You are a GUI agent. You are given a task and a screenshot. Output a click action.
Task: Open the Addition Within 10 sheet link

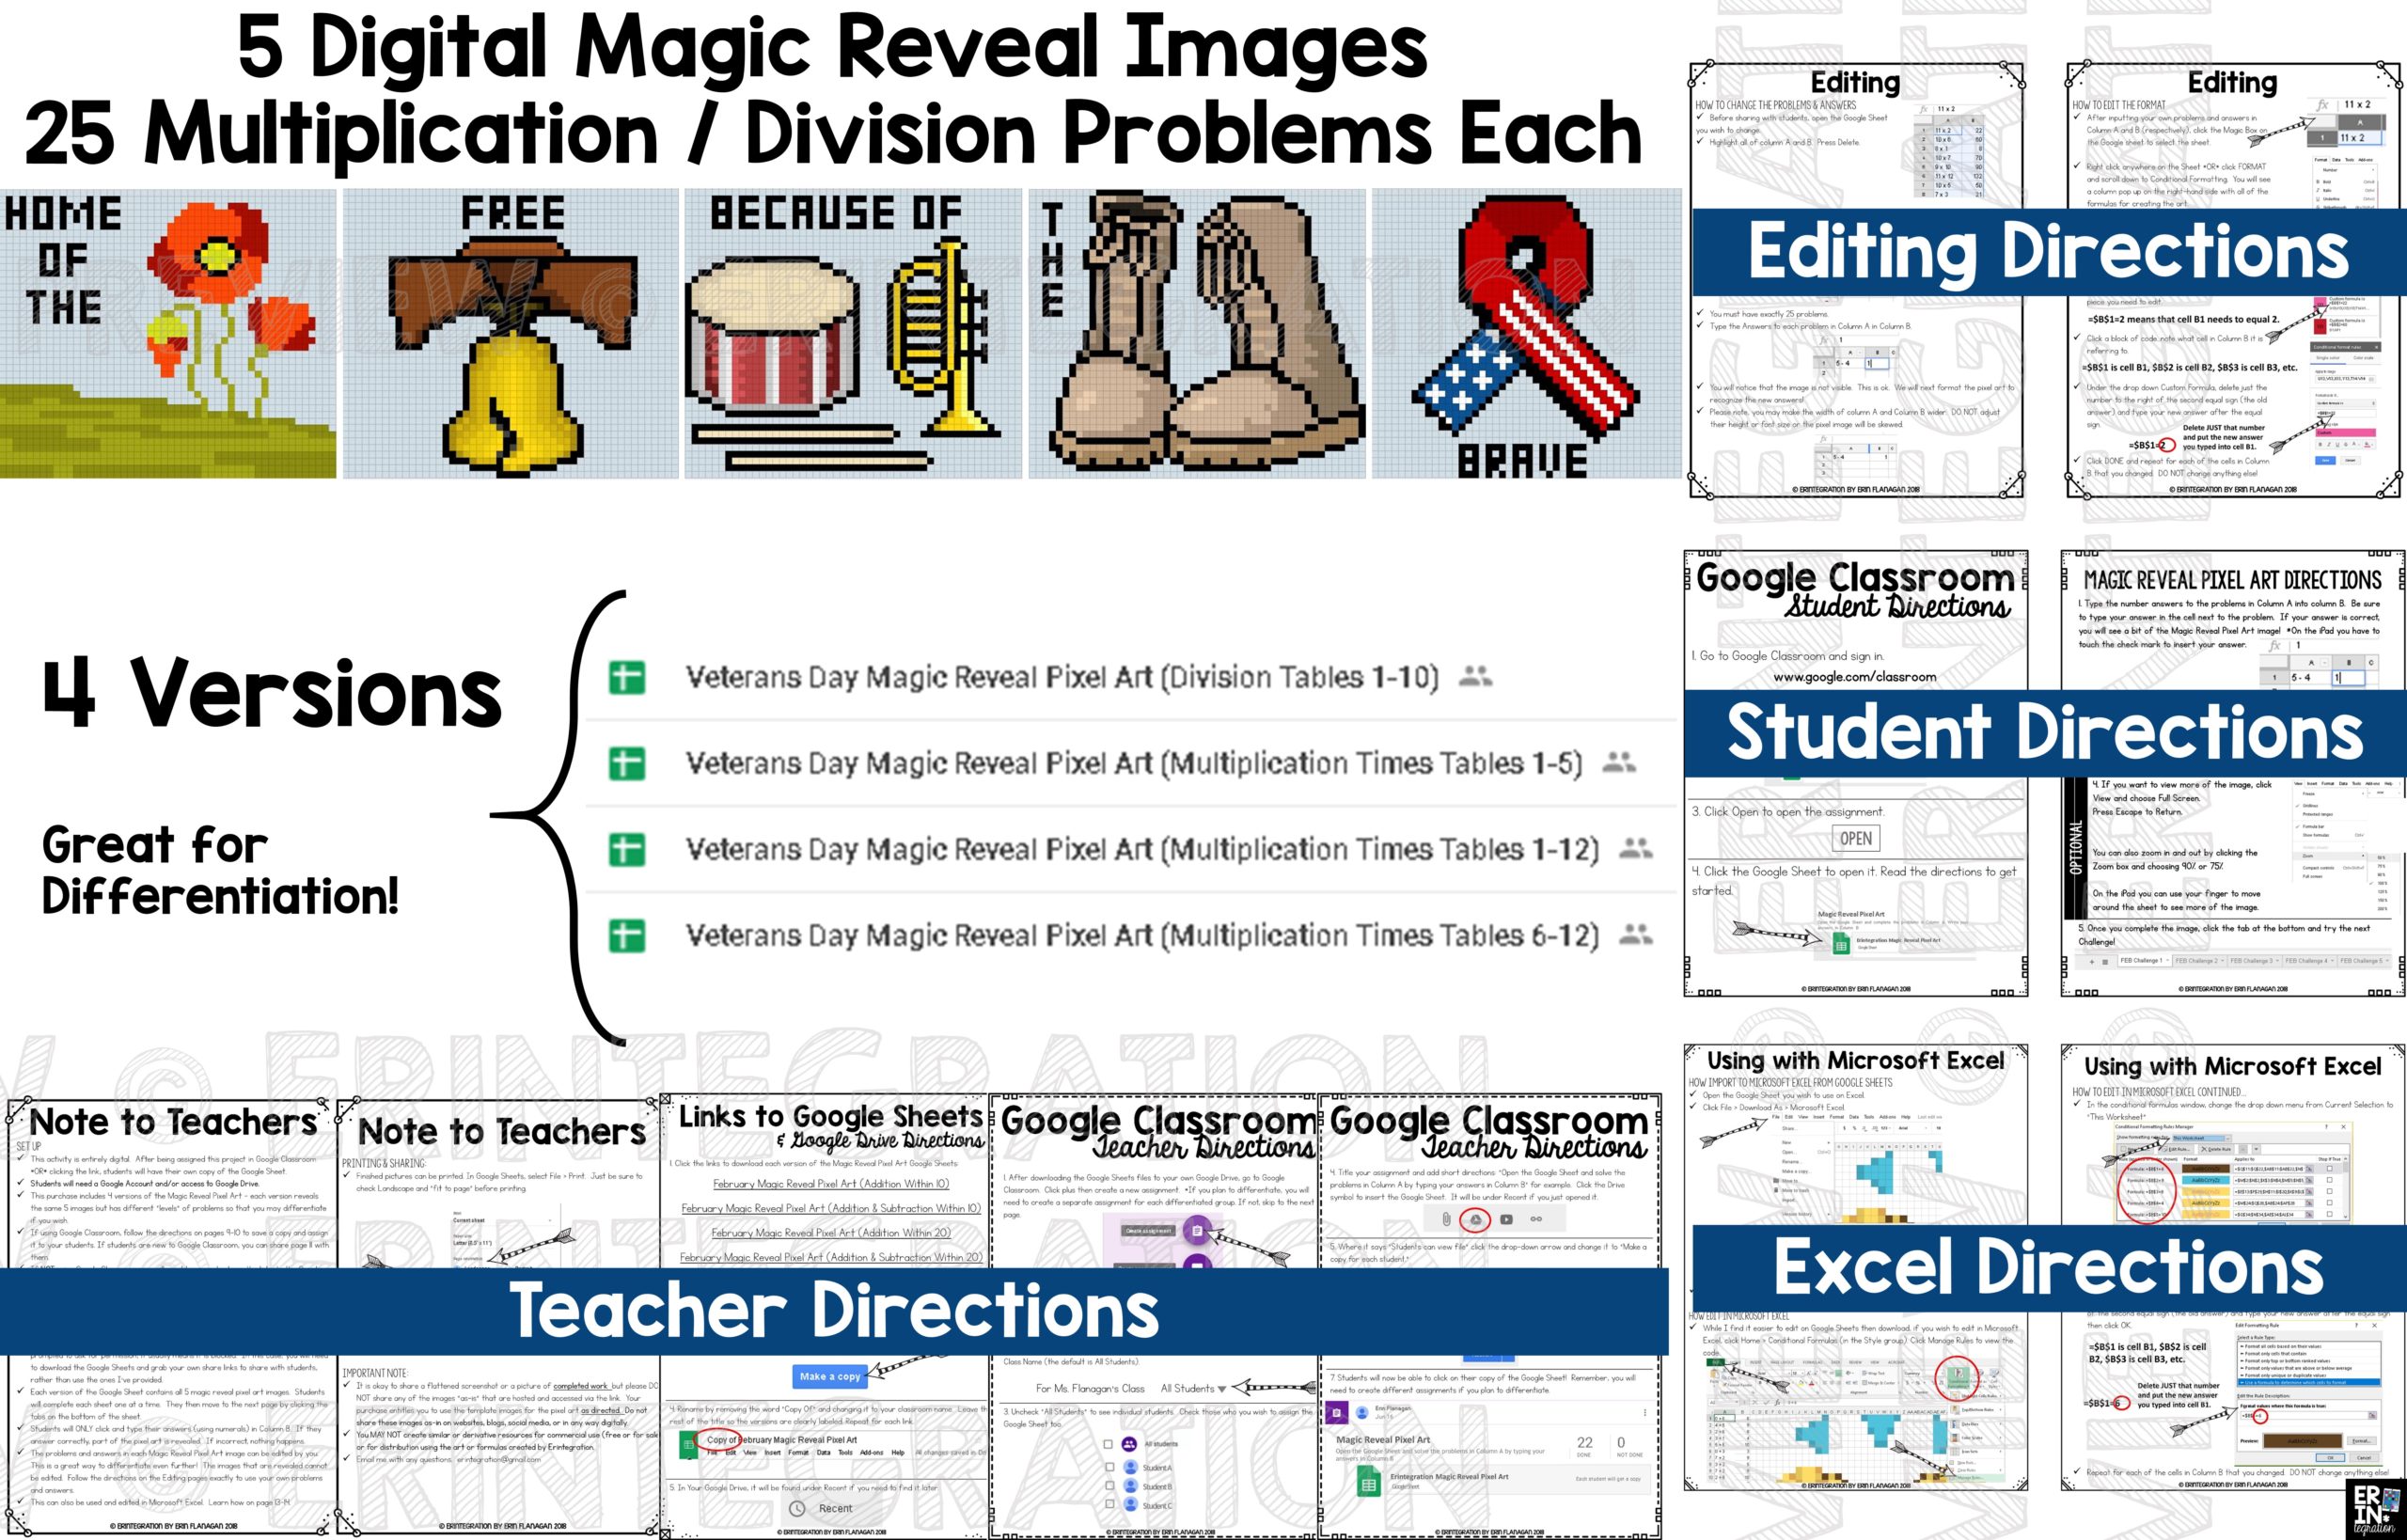pyautogui.click(x=831, y=1184)
